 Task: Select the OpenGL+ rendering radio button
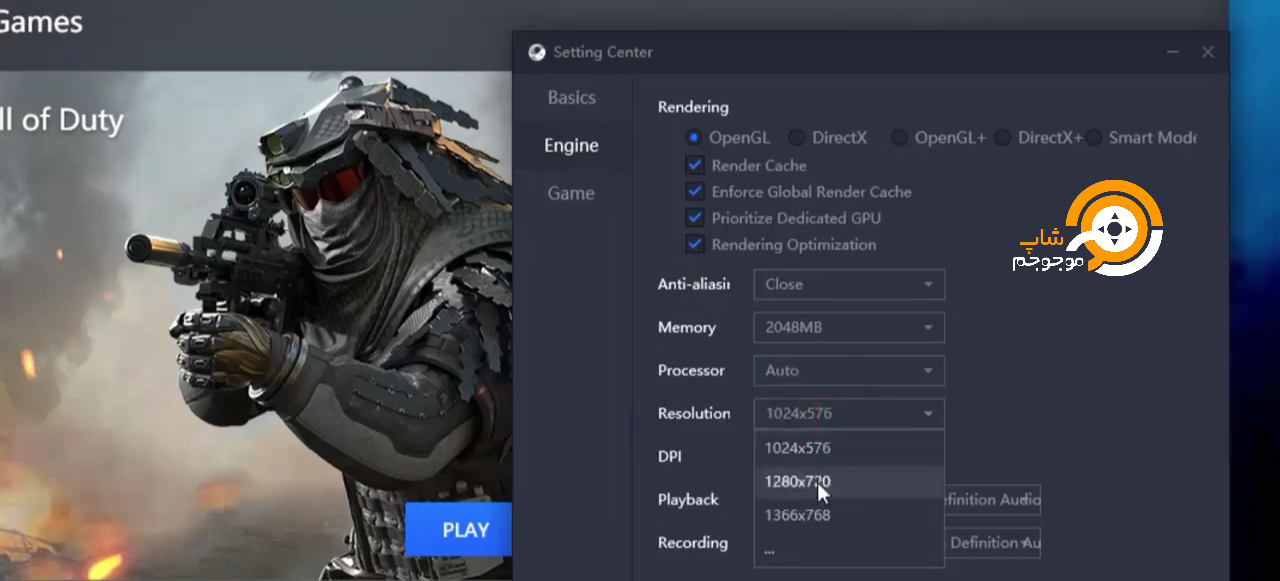tap(899, 138)
